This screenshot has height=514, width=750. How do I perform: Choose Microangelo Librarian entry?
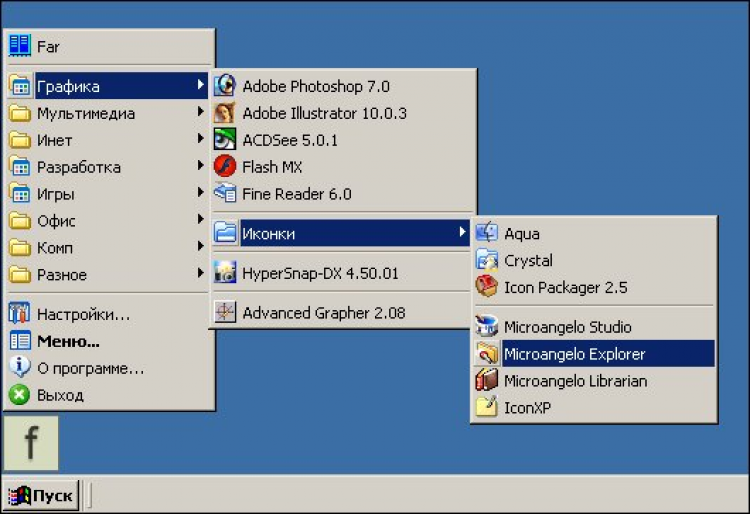point(595,381)
